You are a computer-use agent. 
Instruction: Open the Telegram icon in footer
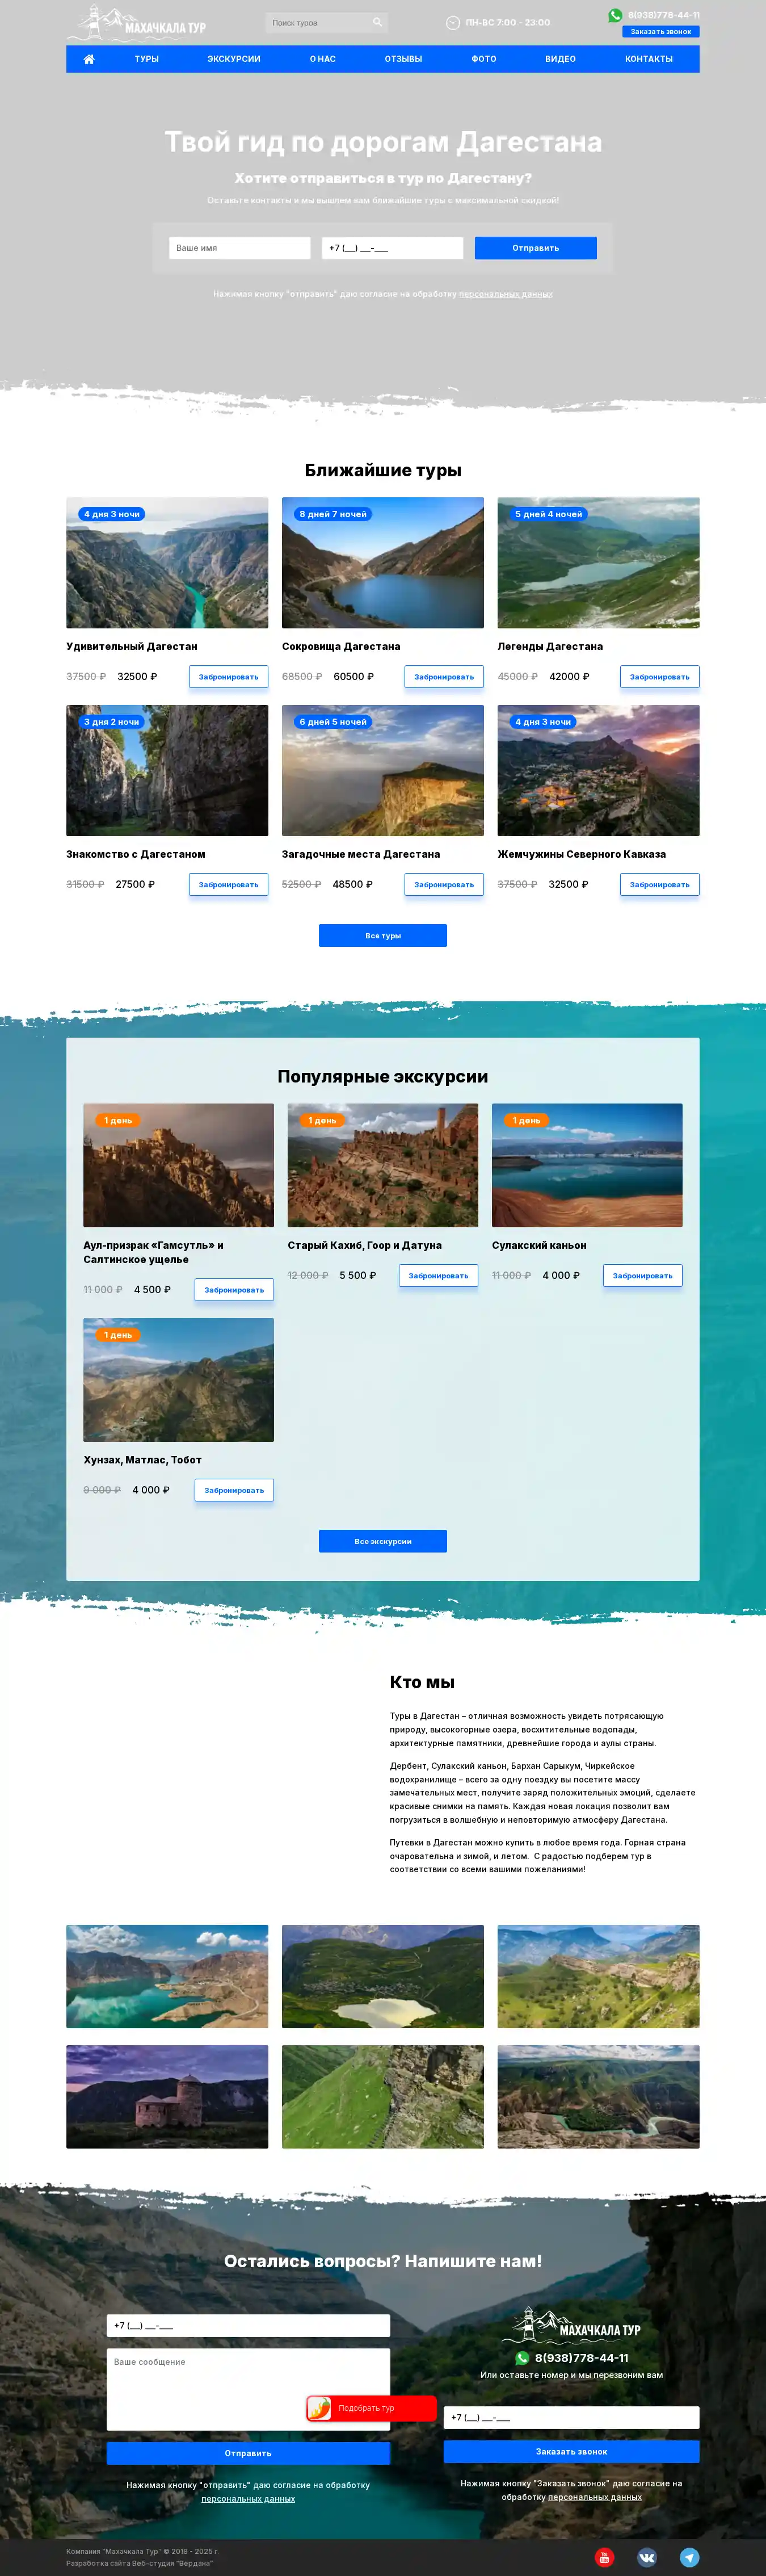[689, 2557]
